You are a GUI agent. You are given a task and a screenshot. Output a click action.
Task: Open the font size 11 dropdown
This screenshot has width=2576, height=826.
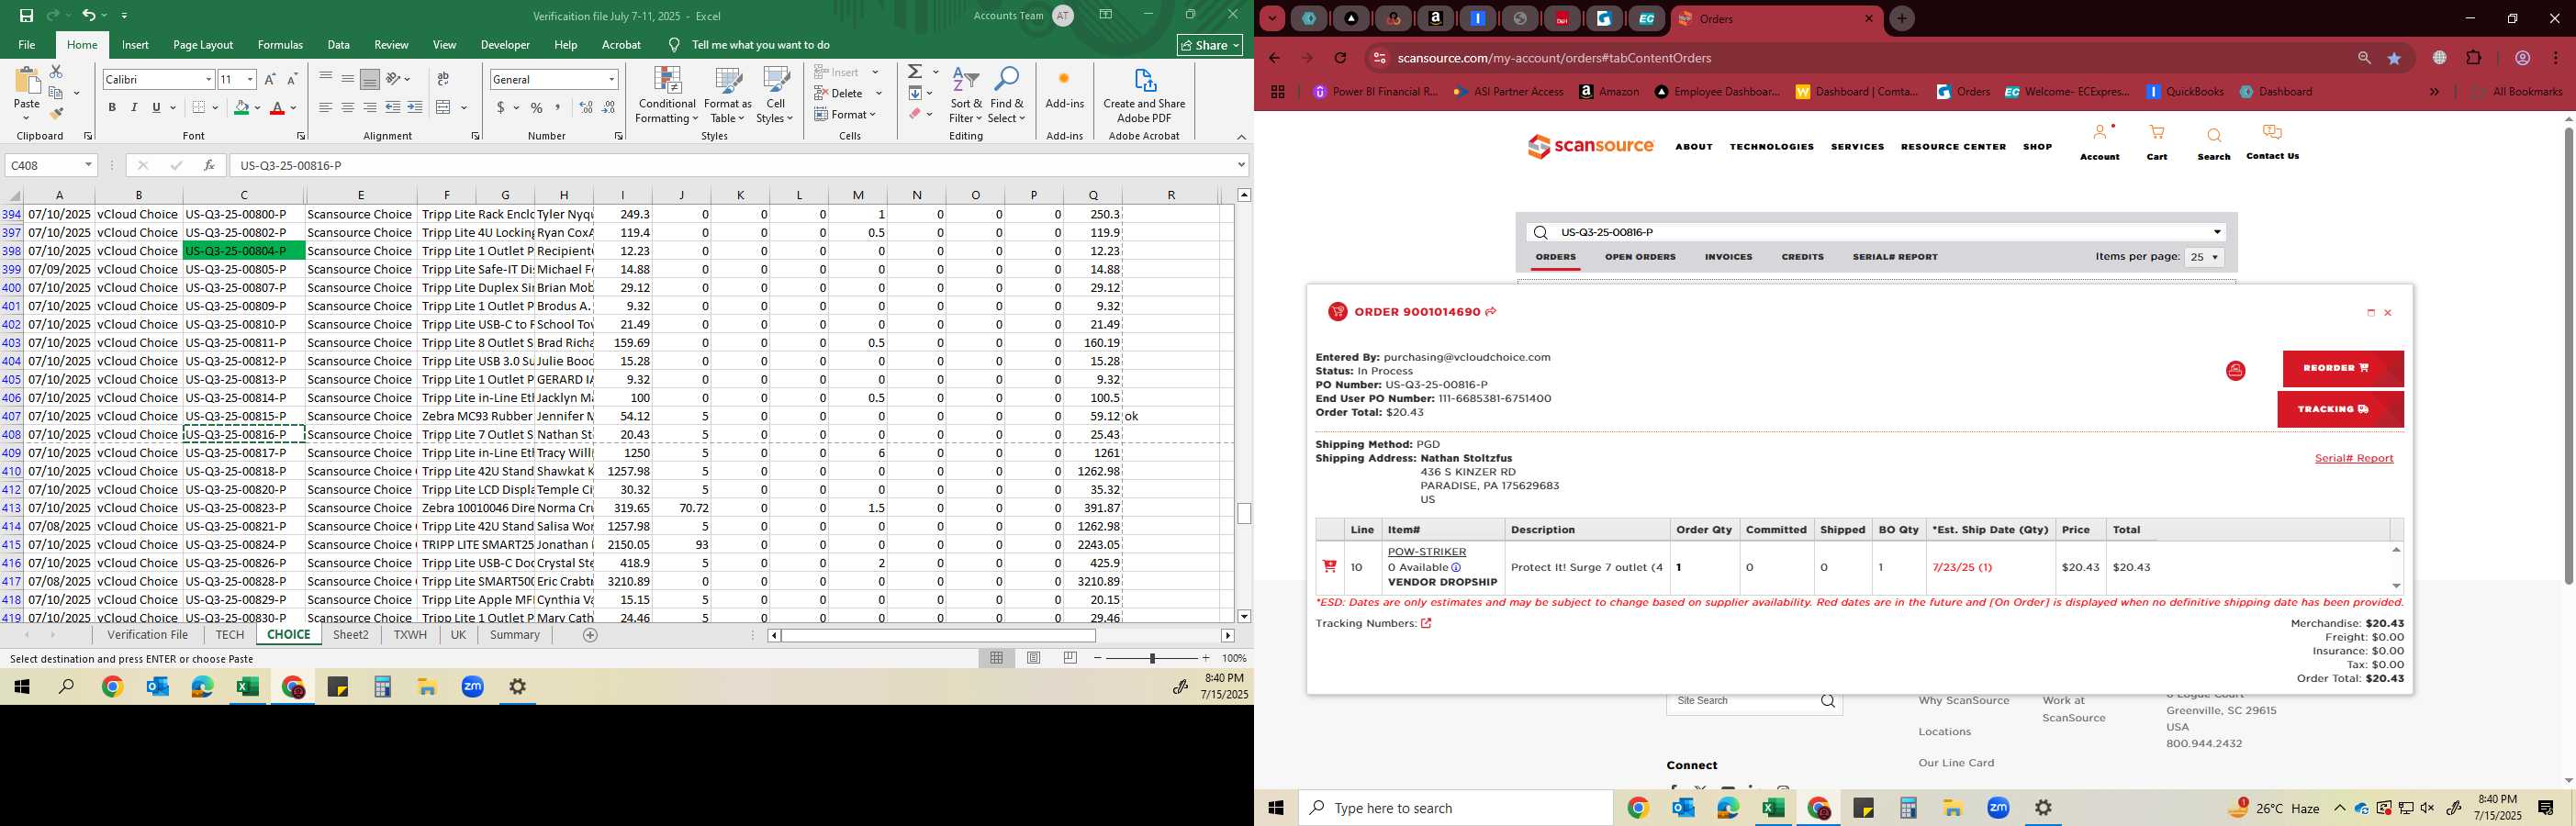(x=250, y=79)
